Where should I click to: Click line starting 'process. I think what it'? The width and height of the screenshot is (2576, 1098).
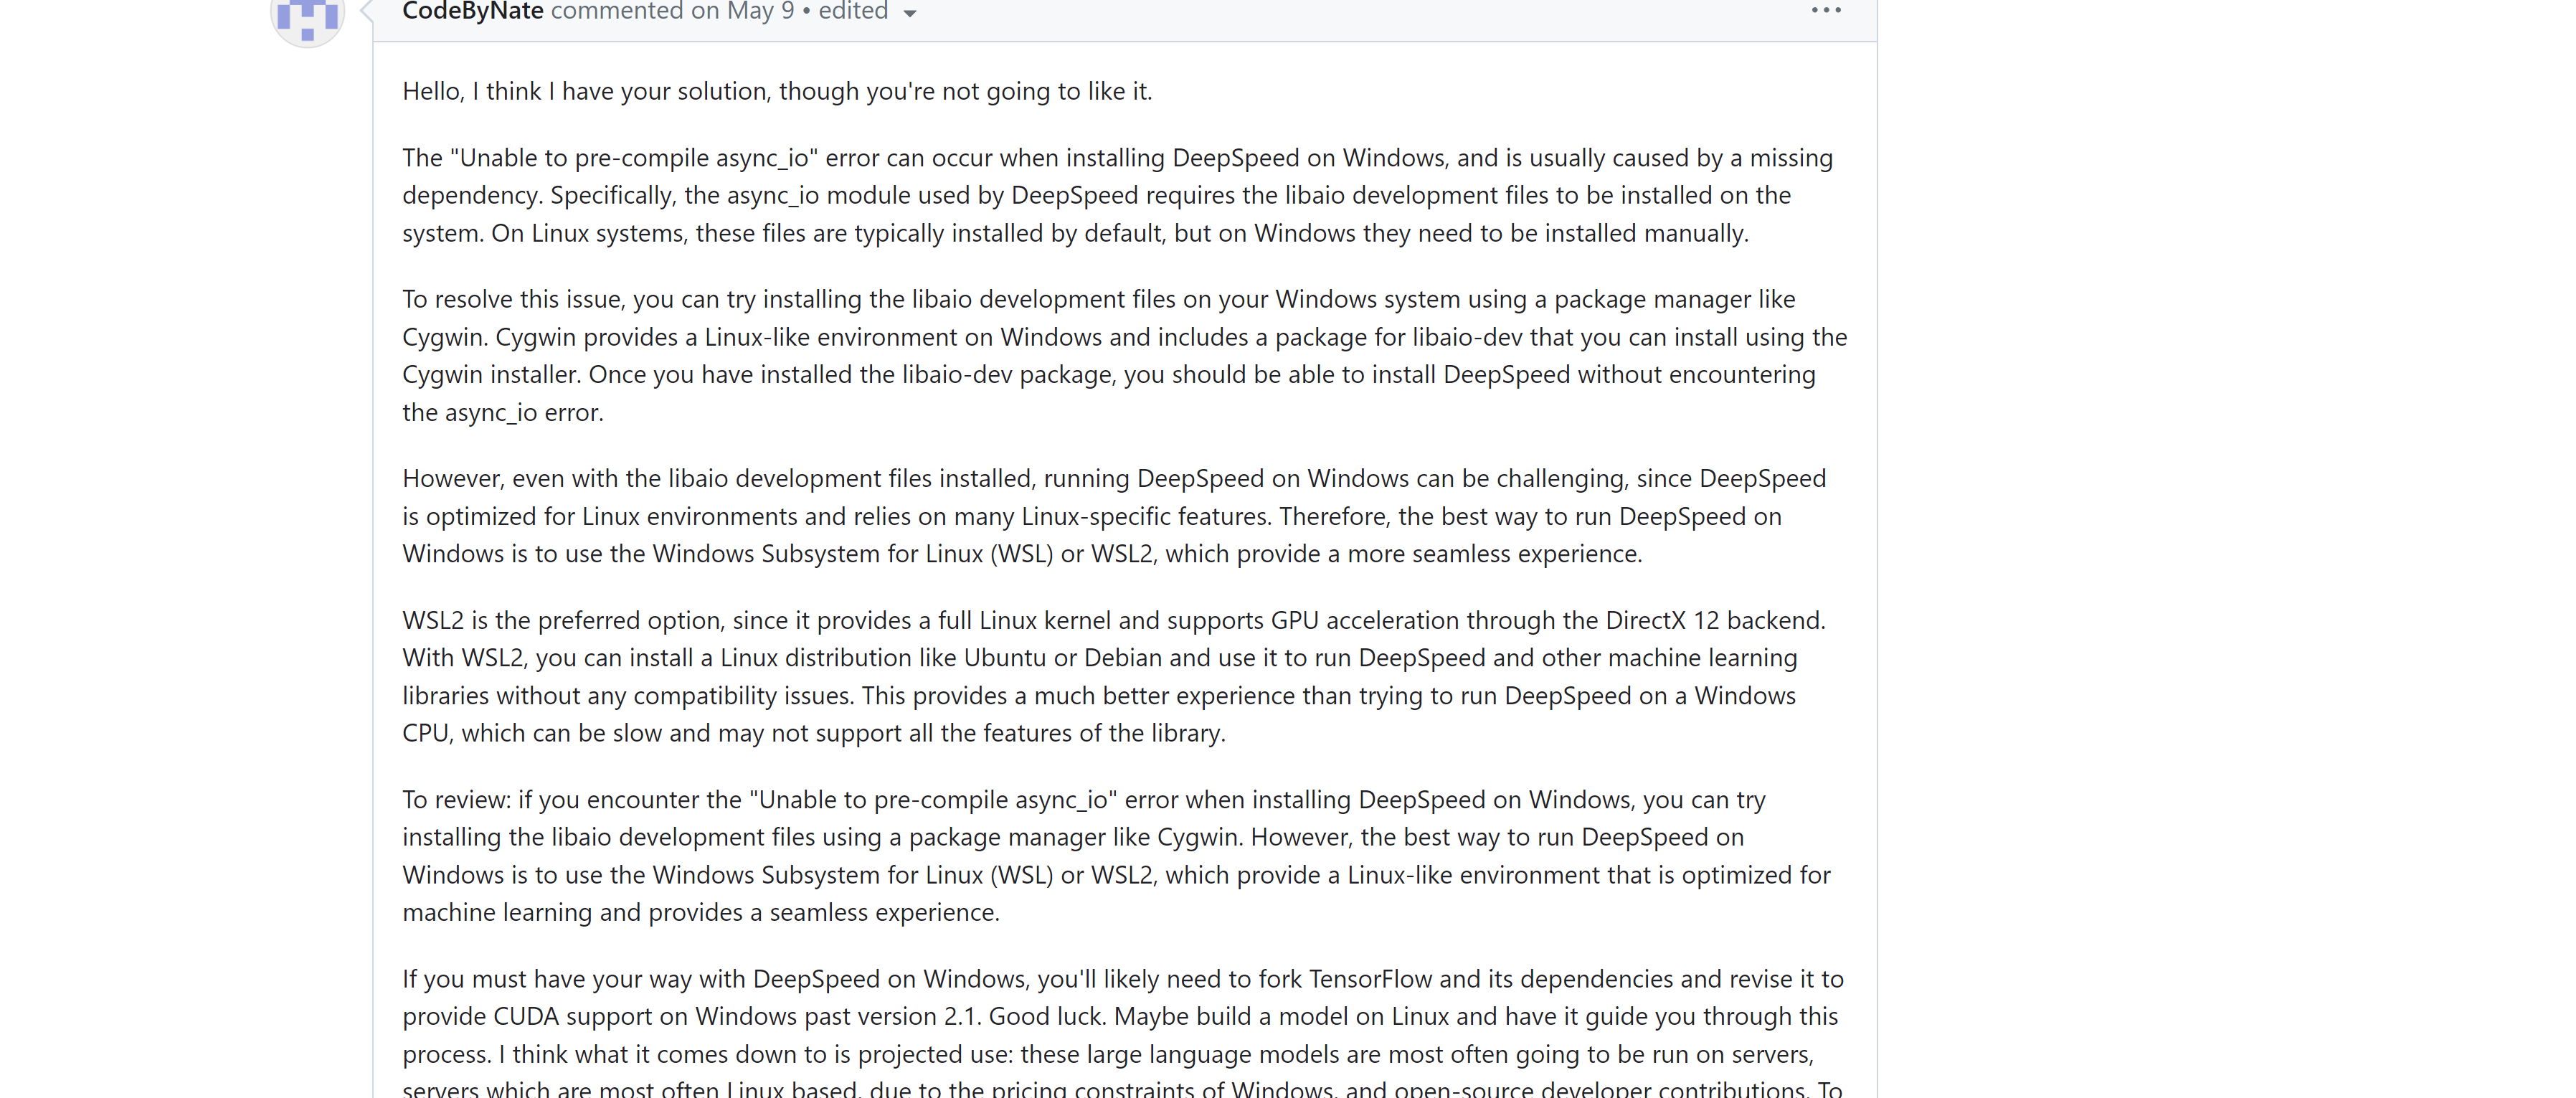pos(1107,1054)
